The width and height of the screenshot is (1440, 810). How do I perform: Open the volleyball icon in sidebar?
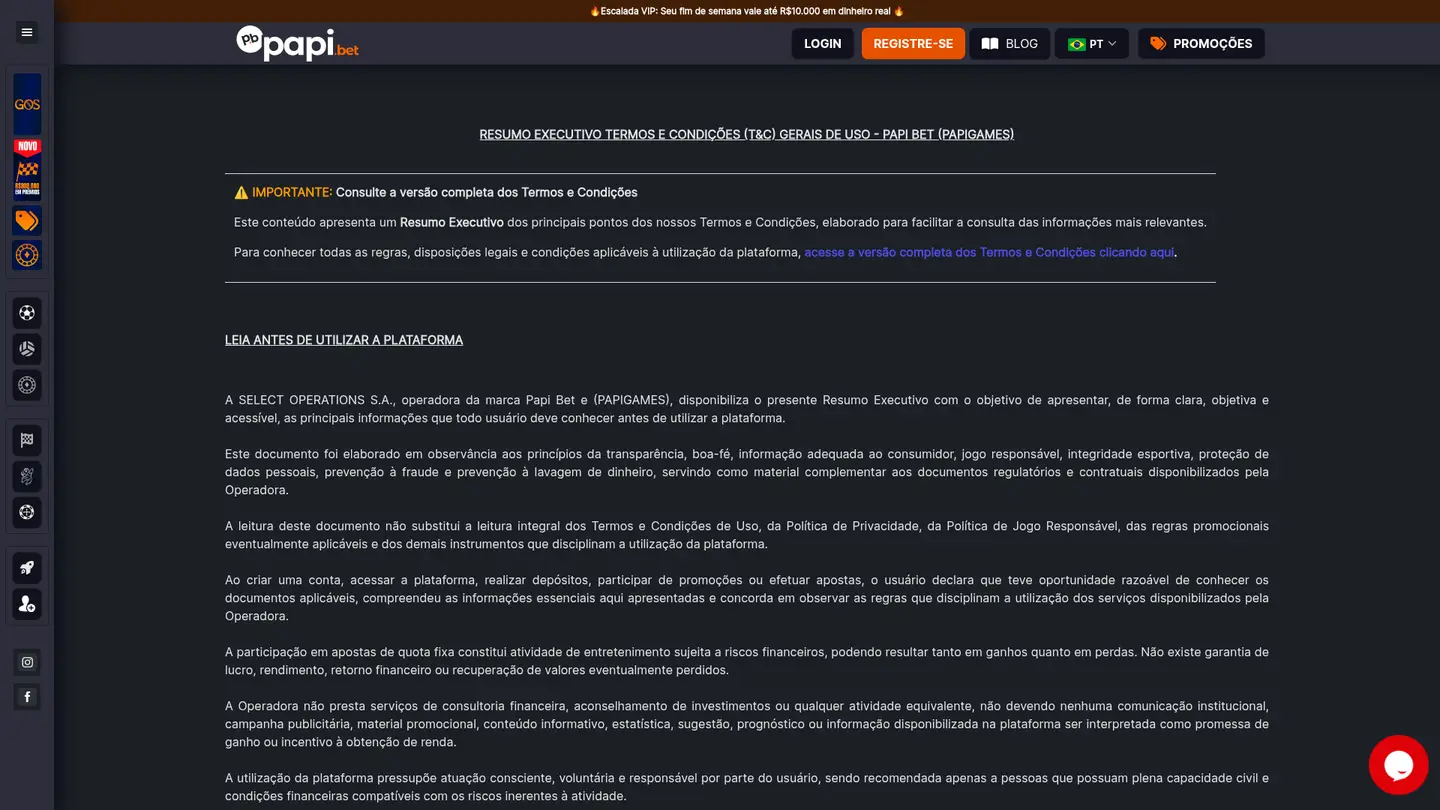click(x=27, y=349)
